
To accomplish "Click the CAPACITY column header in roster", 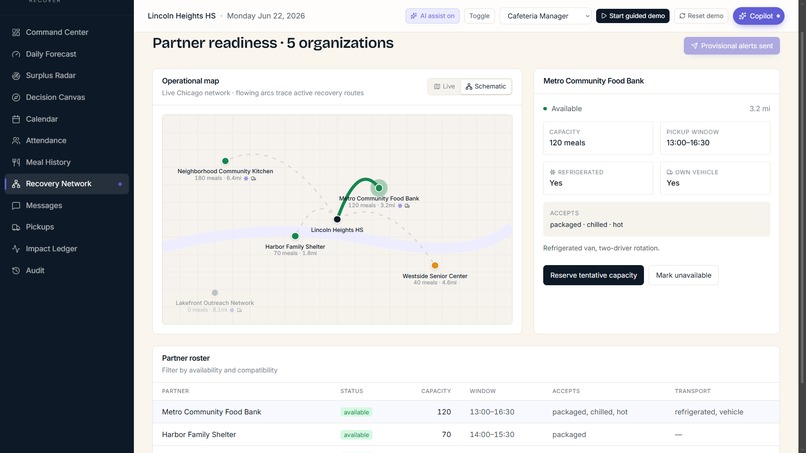I will click(x=436, y=391).
